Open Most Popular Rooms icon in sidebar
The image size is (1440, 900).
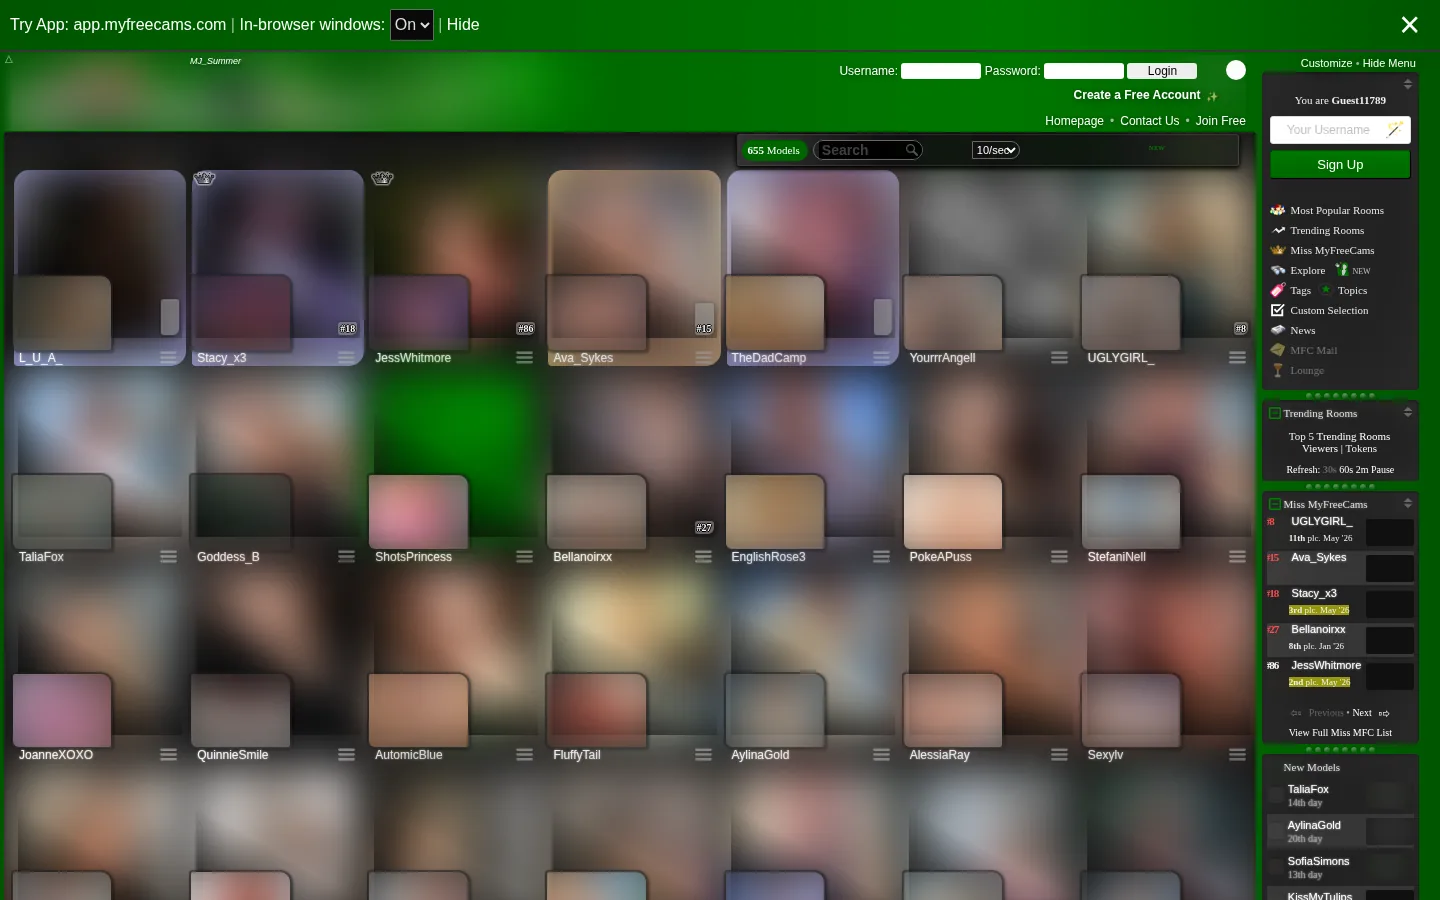pos(1277,210)
